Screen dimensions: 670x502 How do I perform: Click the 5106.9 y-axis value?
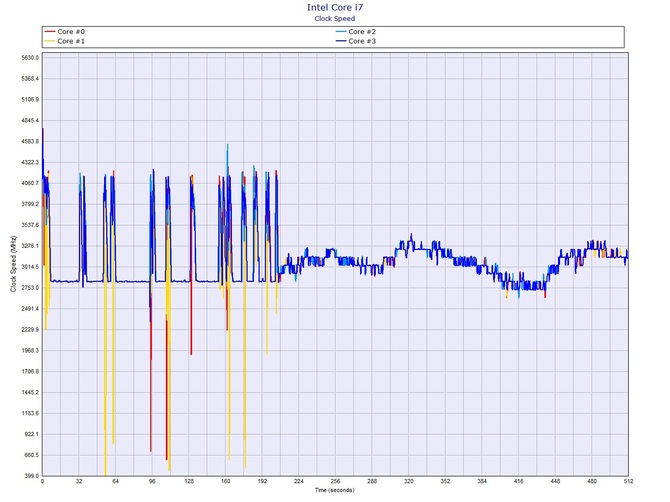click(30, 100)
